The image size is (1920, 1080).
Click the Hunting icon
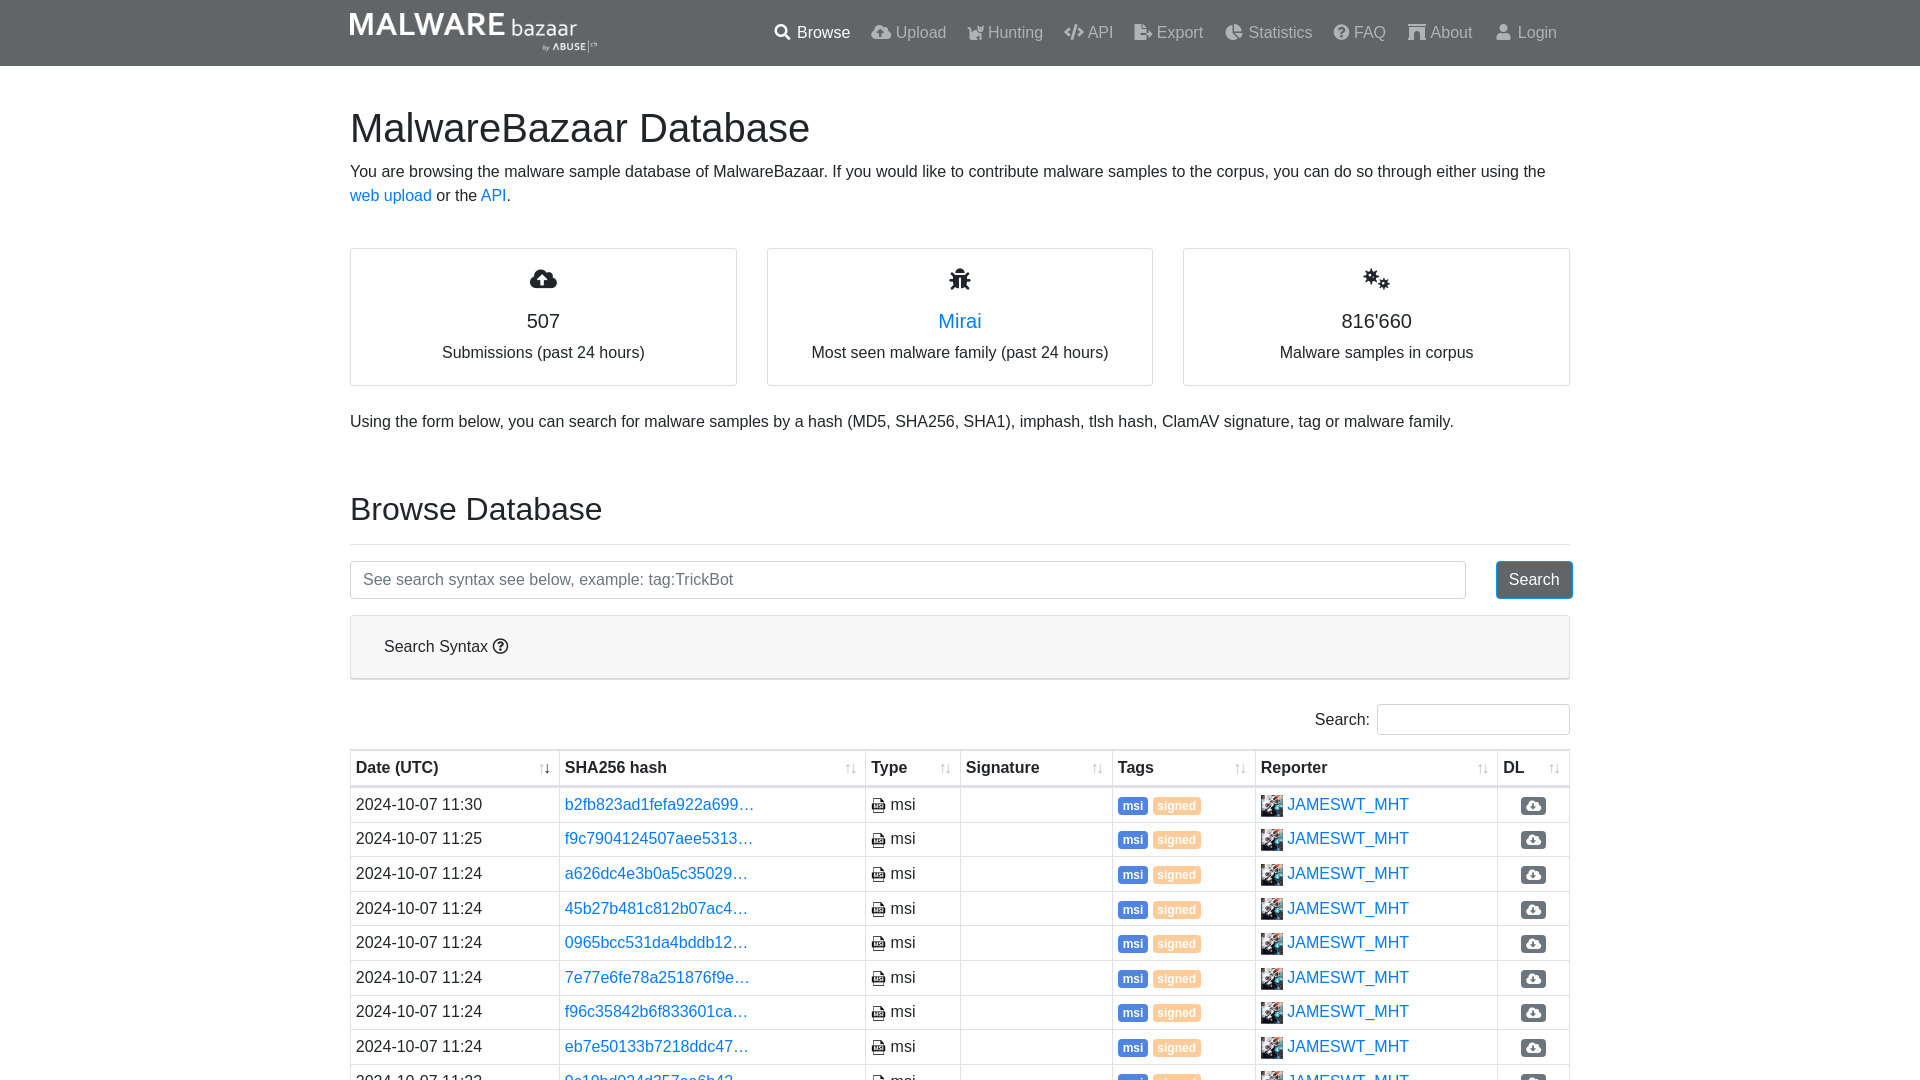(x=975, y=32)
